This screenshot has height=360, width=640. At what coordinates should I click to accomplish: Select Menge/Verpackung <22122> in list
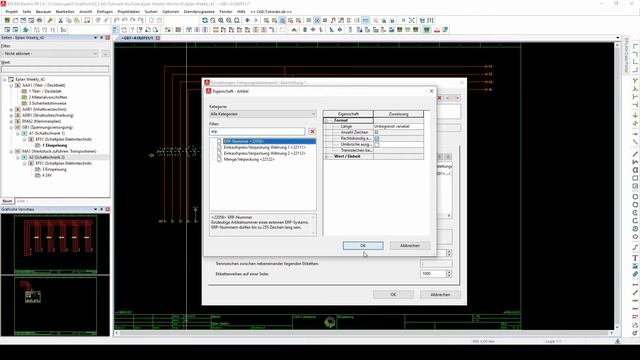pos(249,159)
